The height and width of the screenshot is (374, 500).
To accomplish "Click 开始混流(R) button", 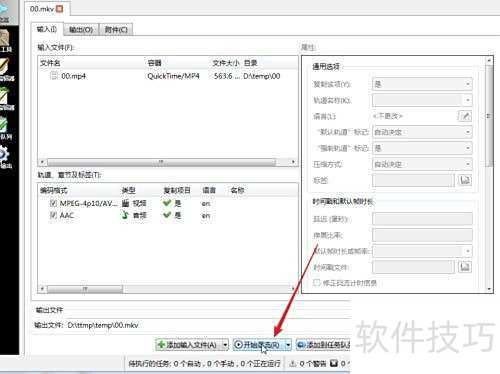I will click(x=259, y=345).
